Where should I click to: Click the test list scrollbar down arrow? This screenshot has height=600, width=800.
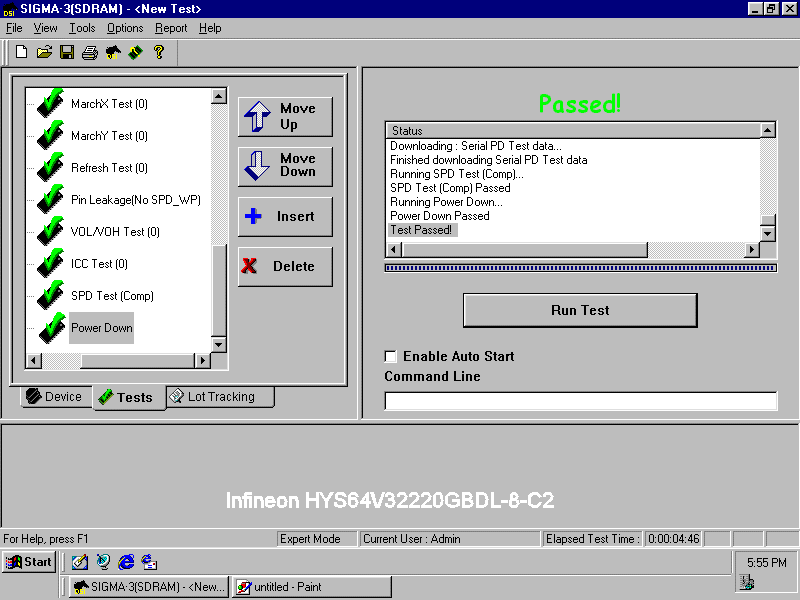pos(219,344)
